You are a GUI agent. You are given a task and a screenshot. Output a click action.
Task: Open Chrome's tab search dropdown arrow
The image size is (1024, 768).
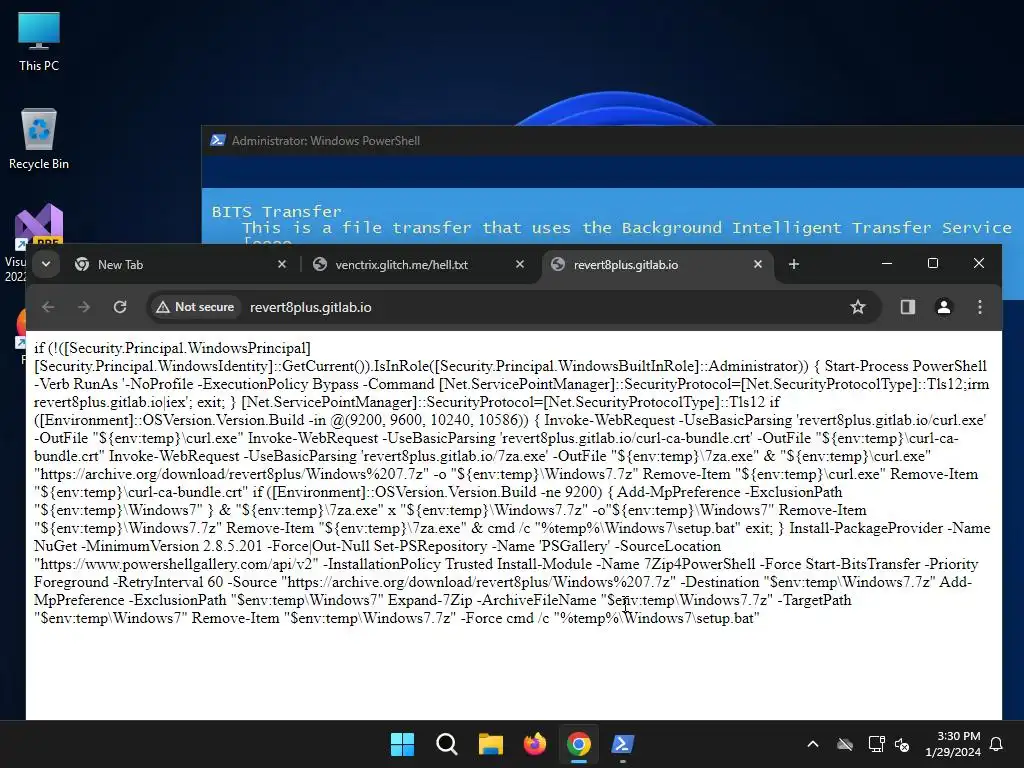pyautogui.click(x=46, y=264)
